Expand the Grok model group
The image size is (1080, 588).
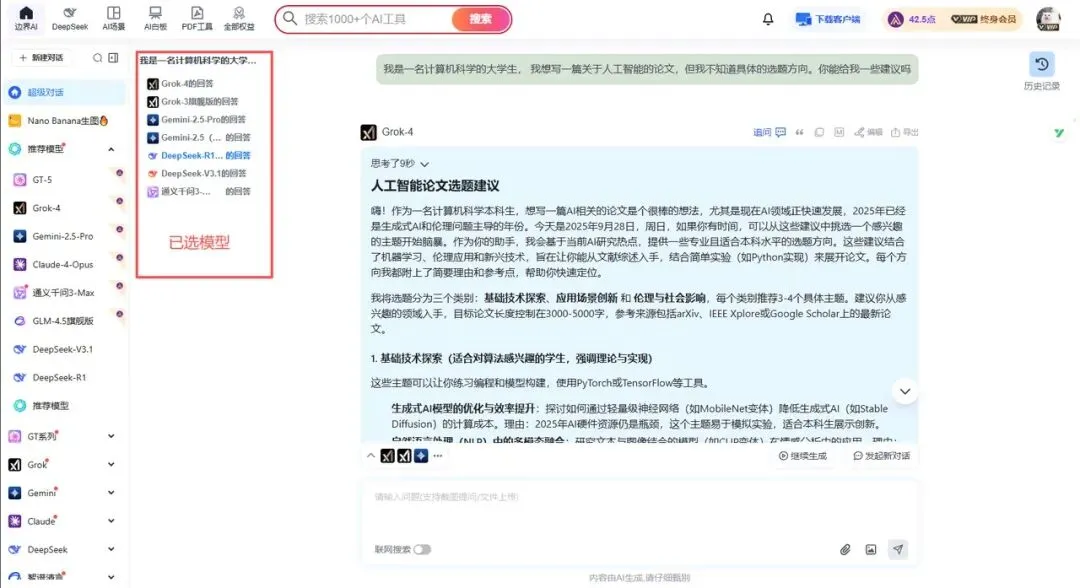click(x=111, y=465)
